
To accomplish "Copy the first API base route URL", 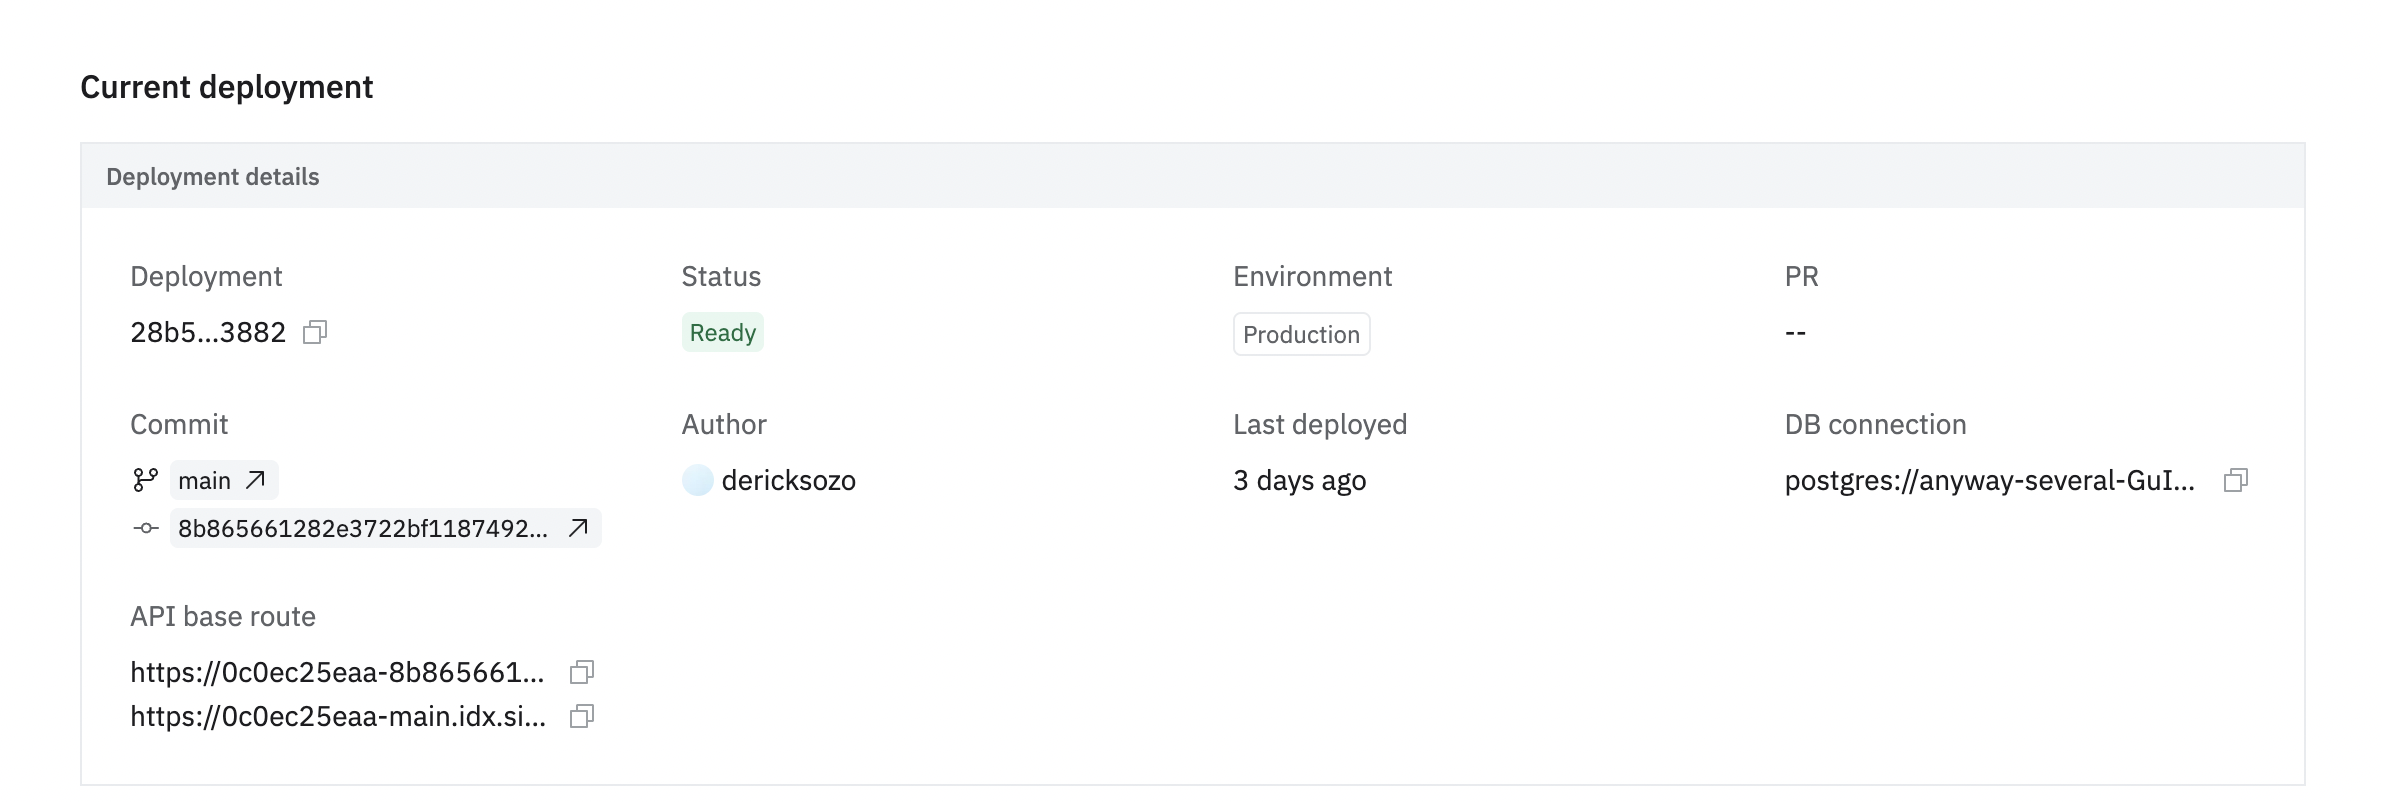I will [x=582, y=672].
